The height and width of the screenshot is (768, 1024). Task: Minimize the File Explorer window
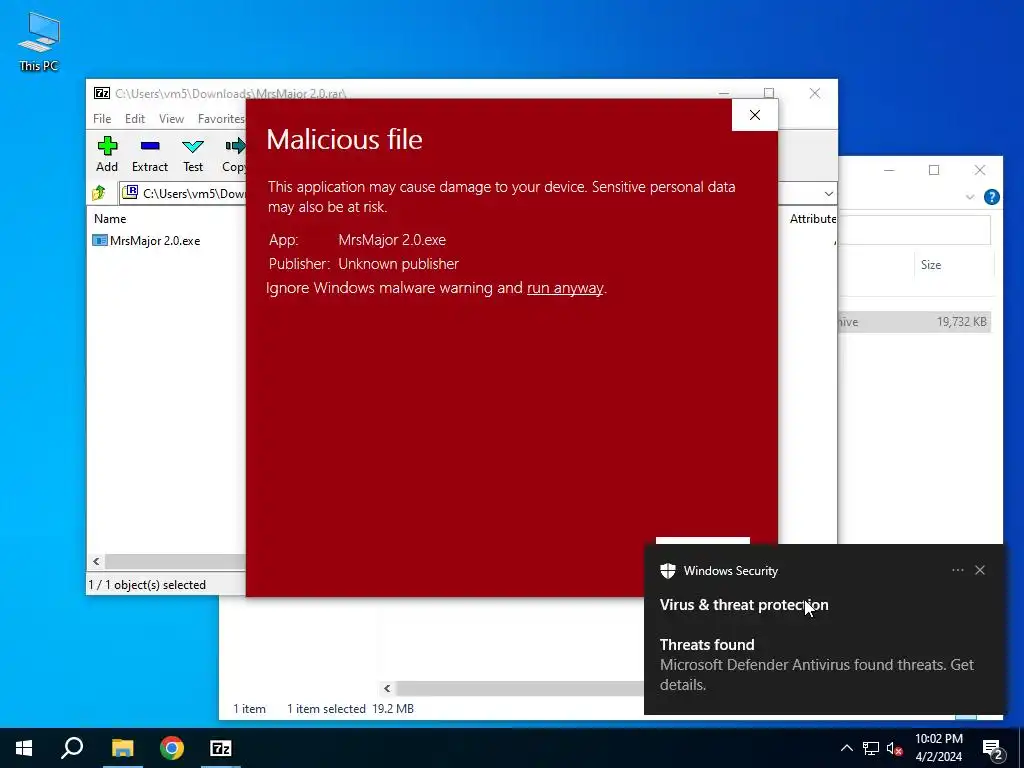click(889, 170)
